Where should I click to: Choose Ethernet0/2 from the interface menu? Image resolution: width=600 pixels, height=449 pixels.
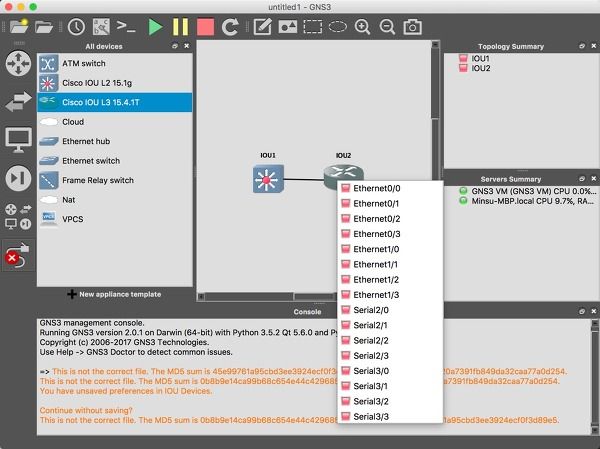point(390,219)
